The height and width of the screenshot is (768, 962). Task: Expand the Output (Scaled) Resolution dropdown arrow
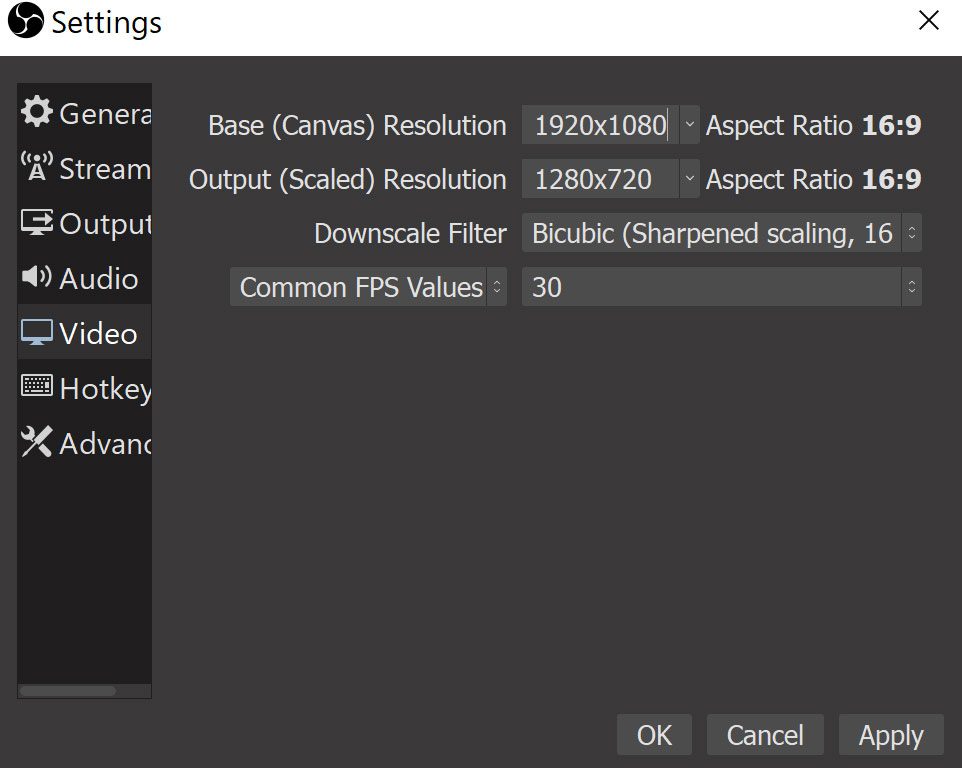[689, 180]
